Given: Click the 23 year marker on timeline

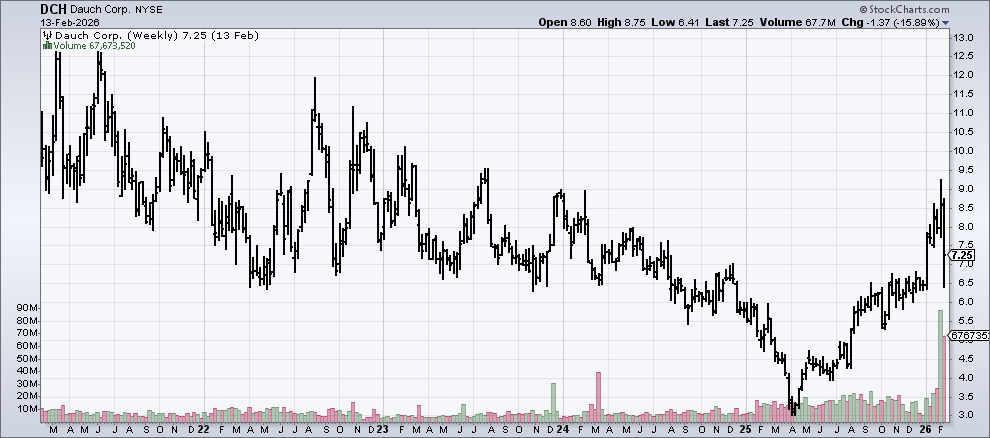Looking at the screenshot, I should click(x=383, y=429).
